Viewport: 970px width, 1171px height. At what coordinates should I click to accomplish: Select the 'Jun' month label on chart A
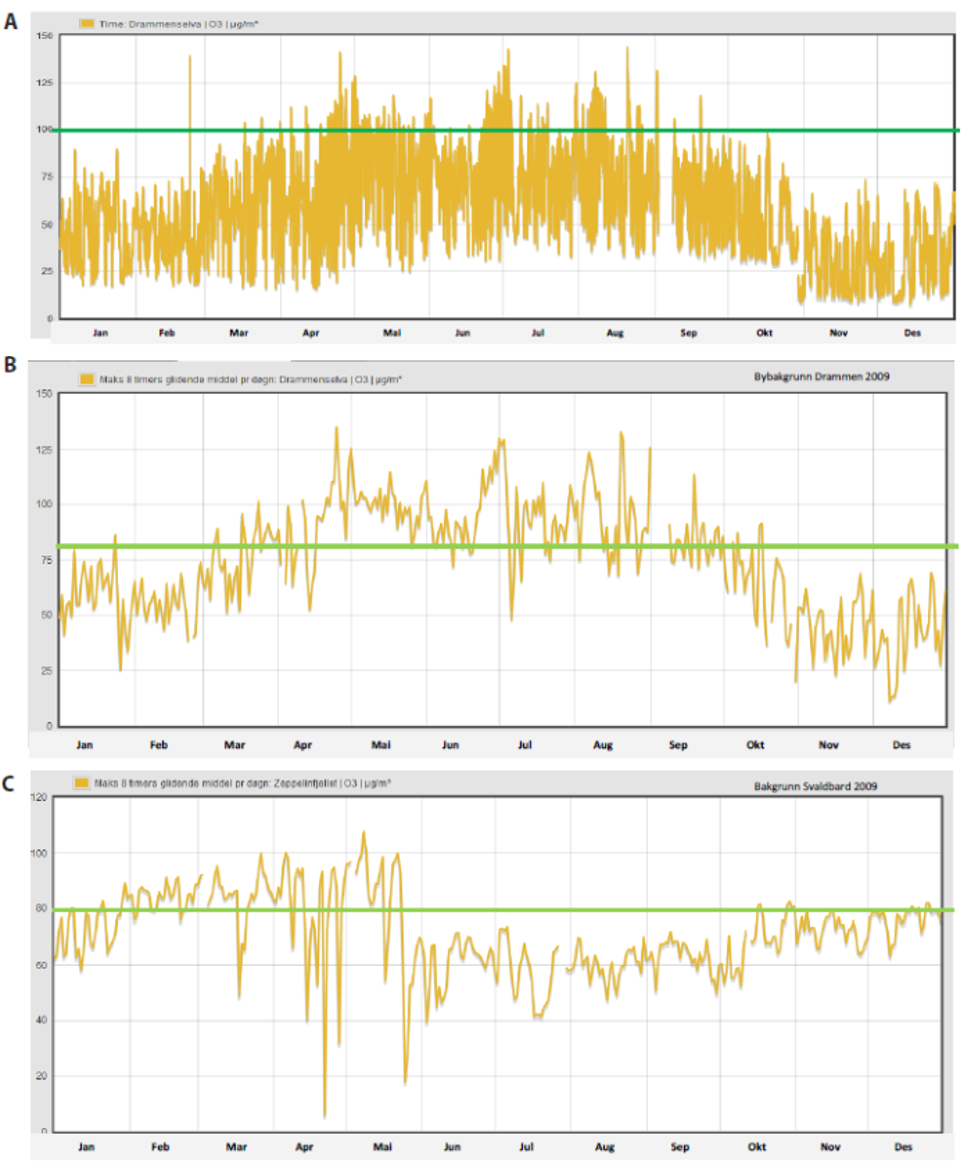pos(462,332)
